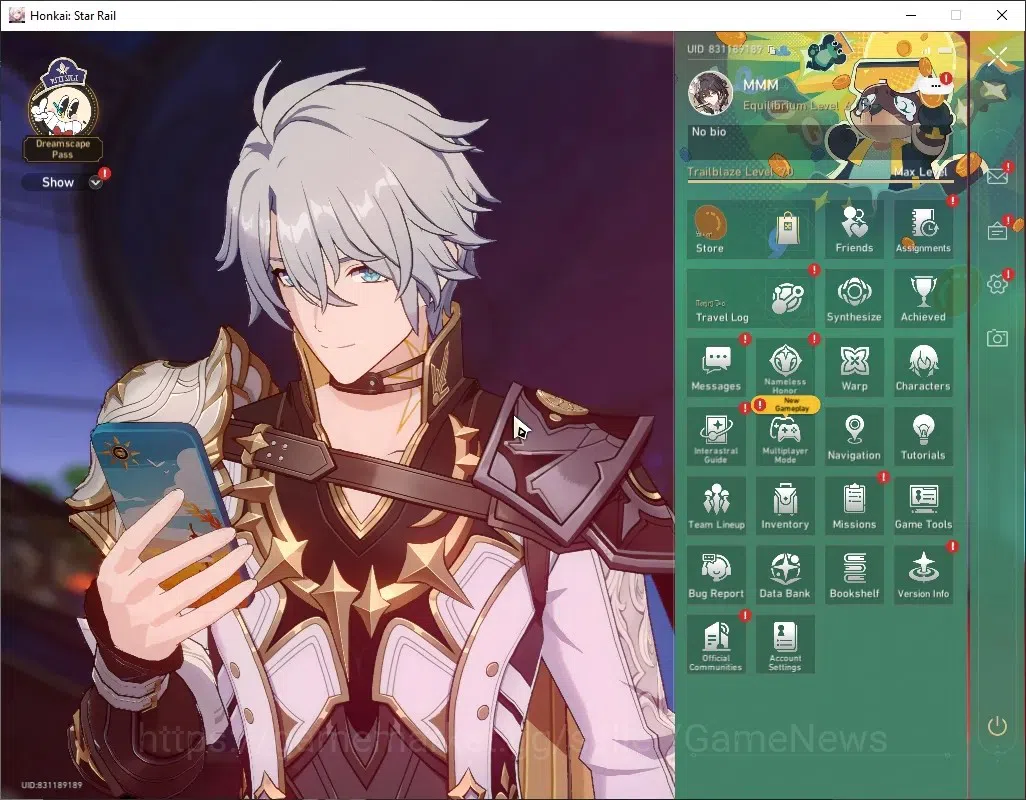Open the settings gear in the side strip
This screenshot has width=1026, height=800.
coord(997,284)
